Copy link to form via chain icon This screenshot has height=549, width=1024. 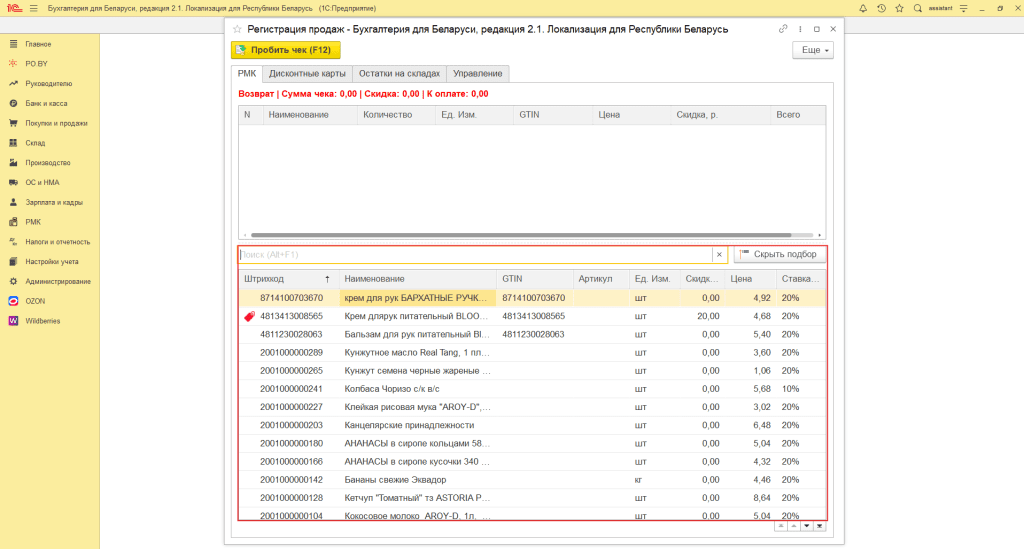783,29
